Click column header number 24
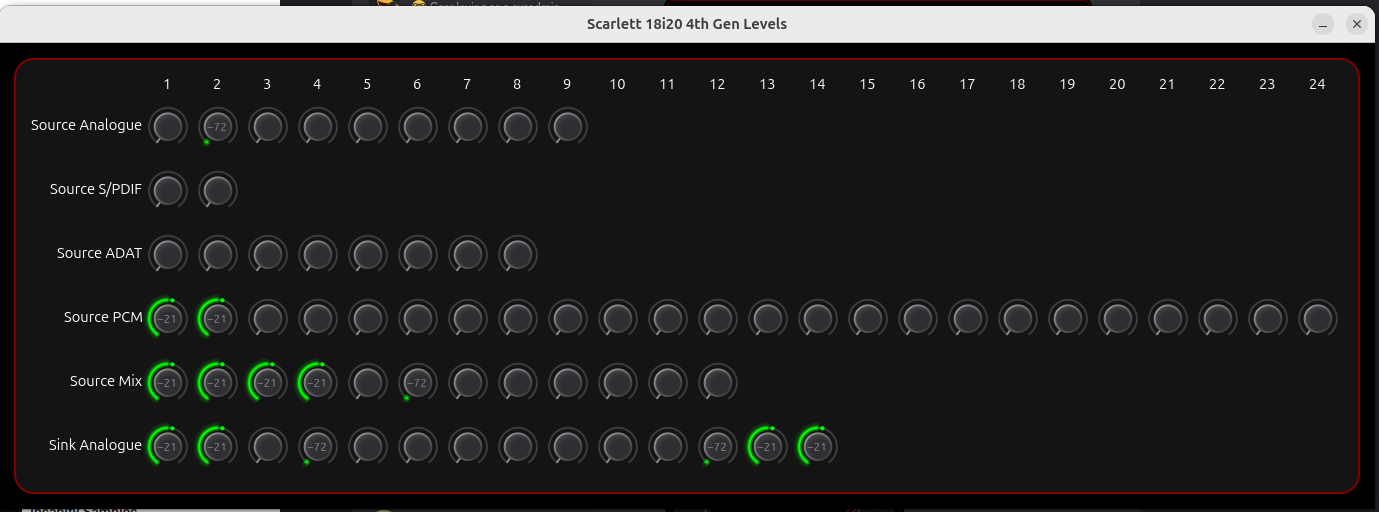The height and width of the screenshot is (512, 1379). [x=1317, y=84]
